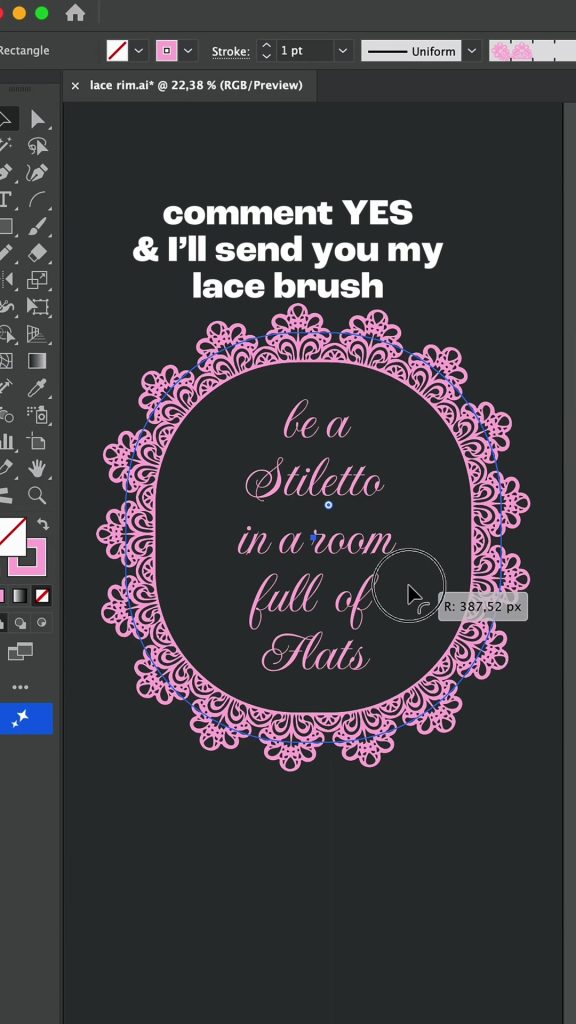
Task: Open the blue generative sparkle button
Action: pos(24,718)
